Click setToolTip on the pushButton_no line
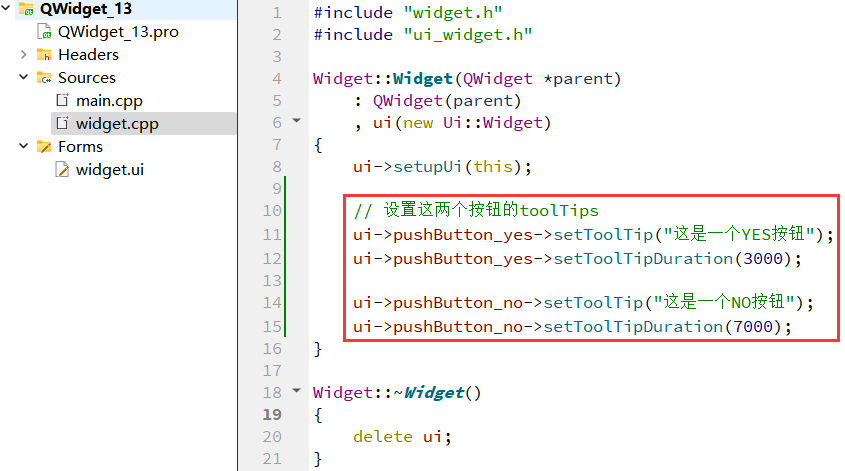Image resolution: width=845 pixels, height=471 pixels. click(593, 303)
